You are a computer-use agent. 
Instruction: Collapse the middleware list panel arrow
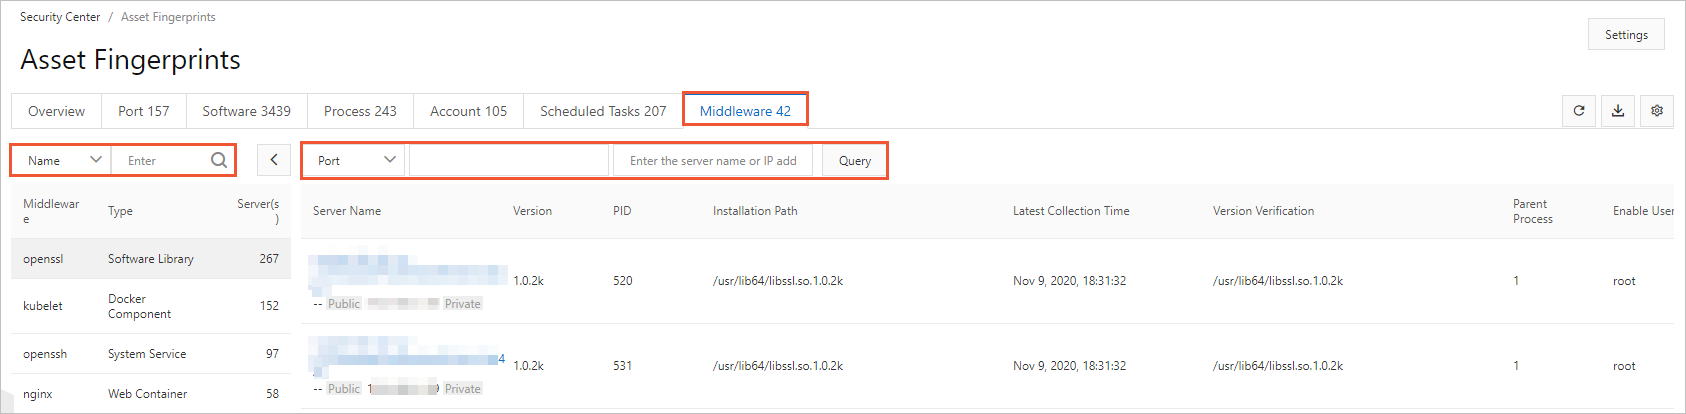pyautogui.click(x=274, y=160)
